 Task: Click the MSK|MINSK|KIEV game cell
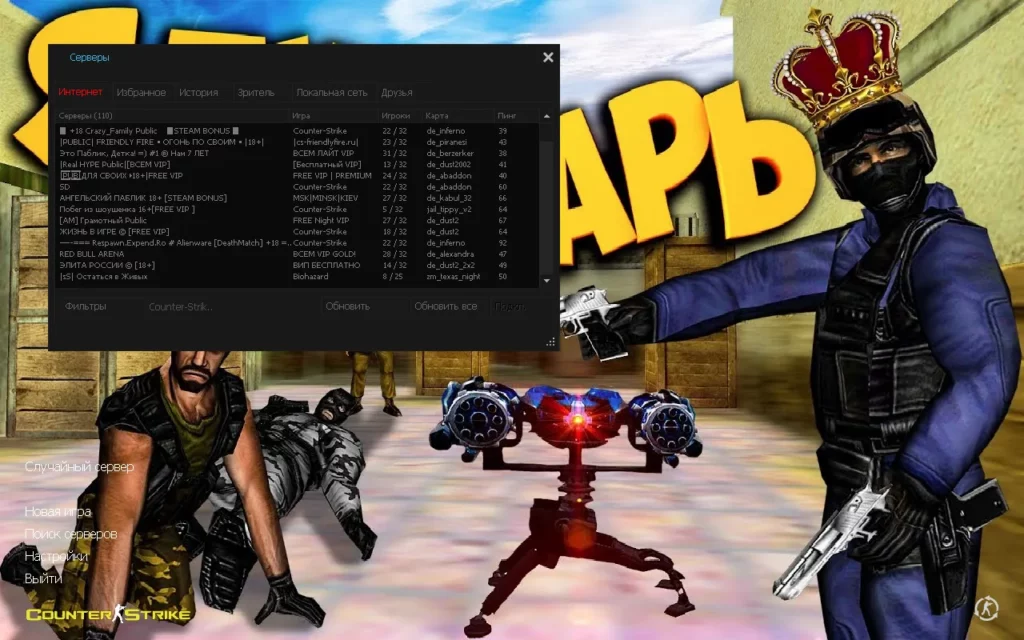point(325,198)
